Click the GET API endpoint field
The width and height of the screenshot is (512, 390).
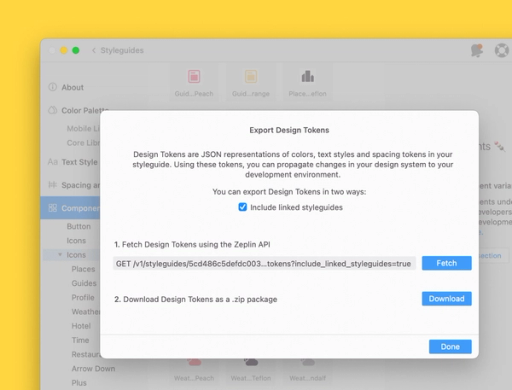pyautogui.click(x=264, y=263)
